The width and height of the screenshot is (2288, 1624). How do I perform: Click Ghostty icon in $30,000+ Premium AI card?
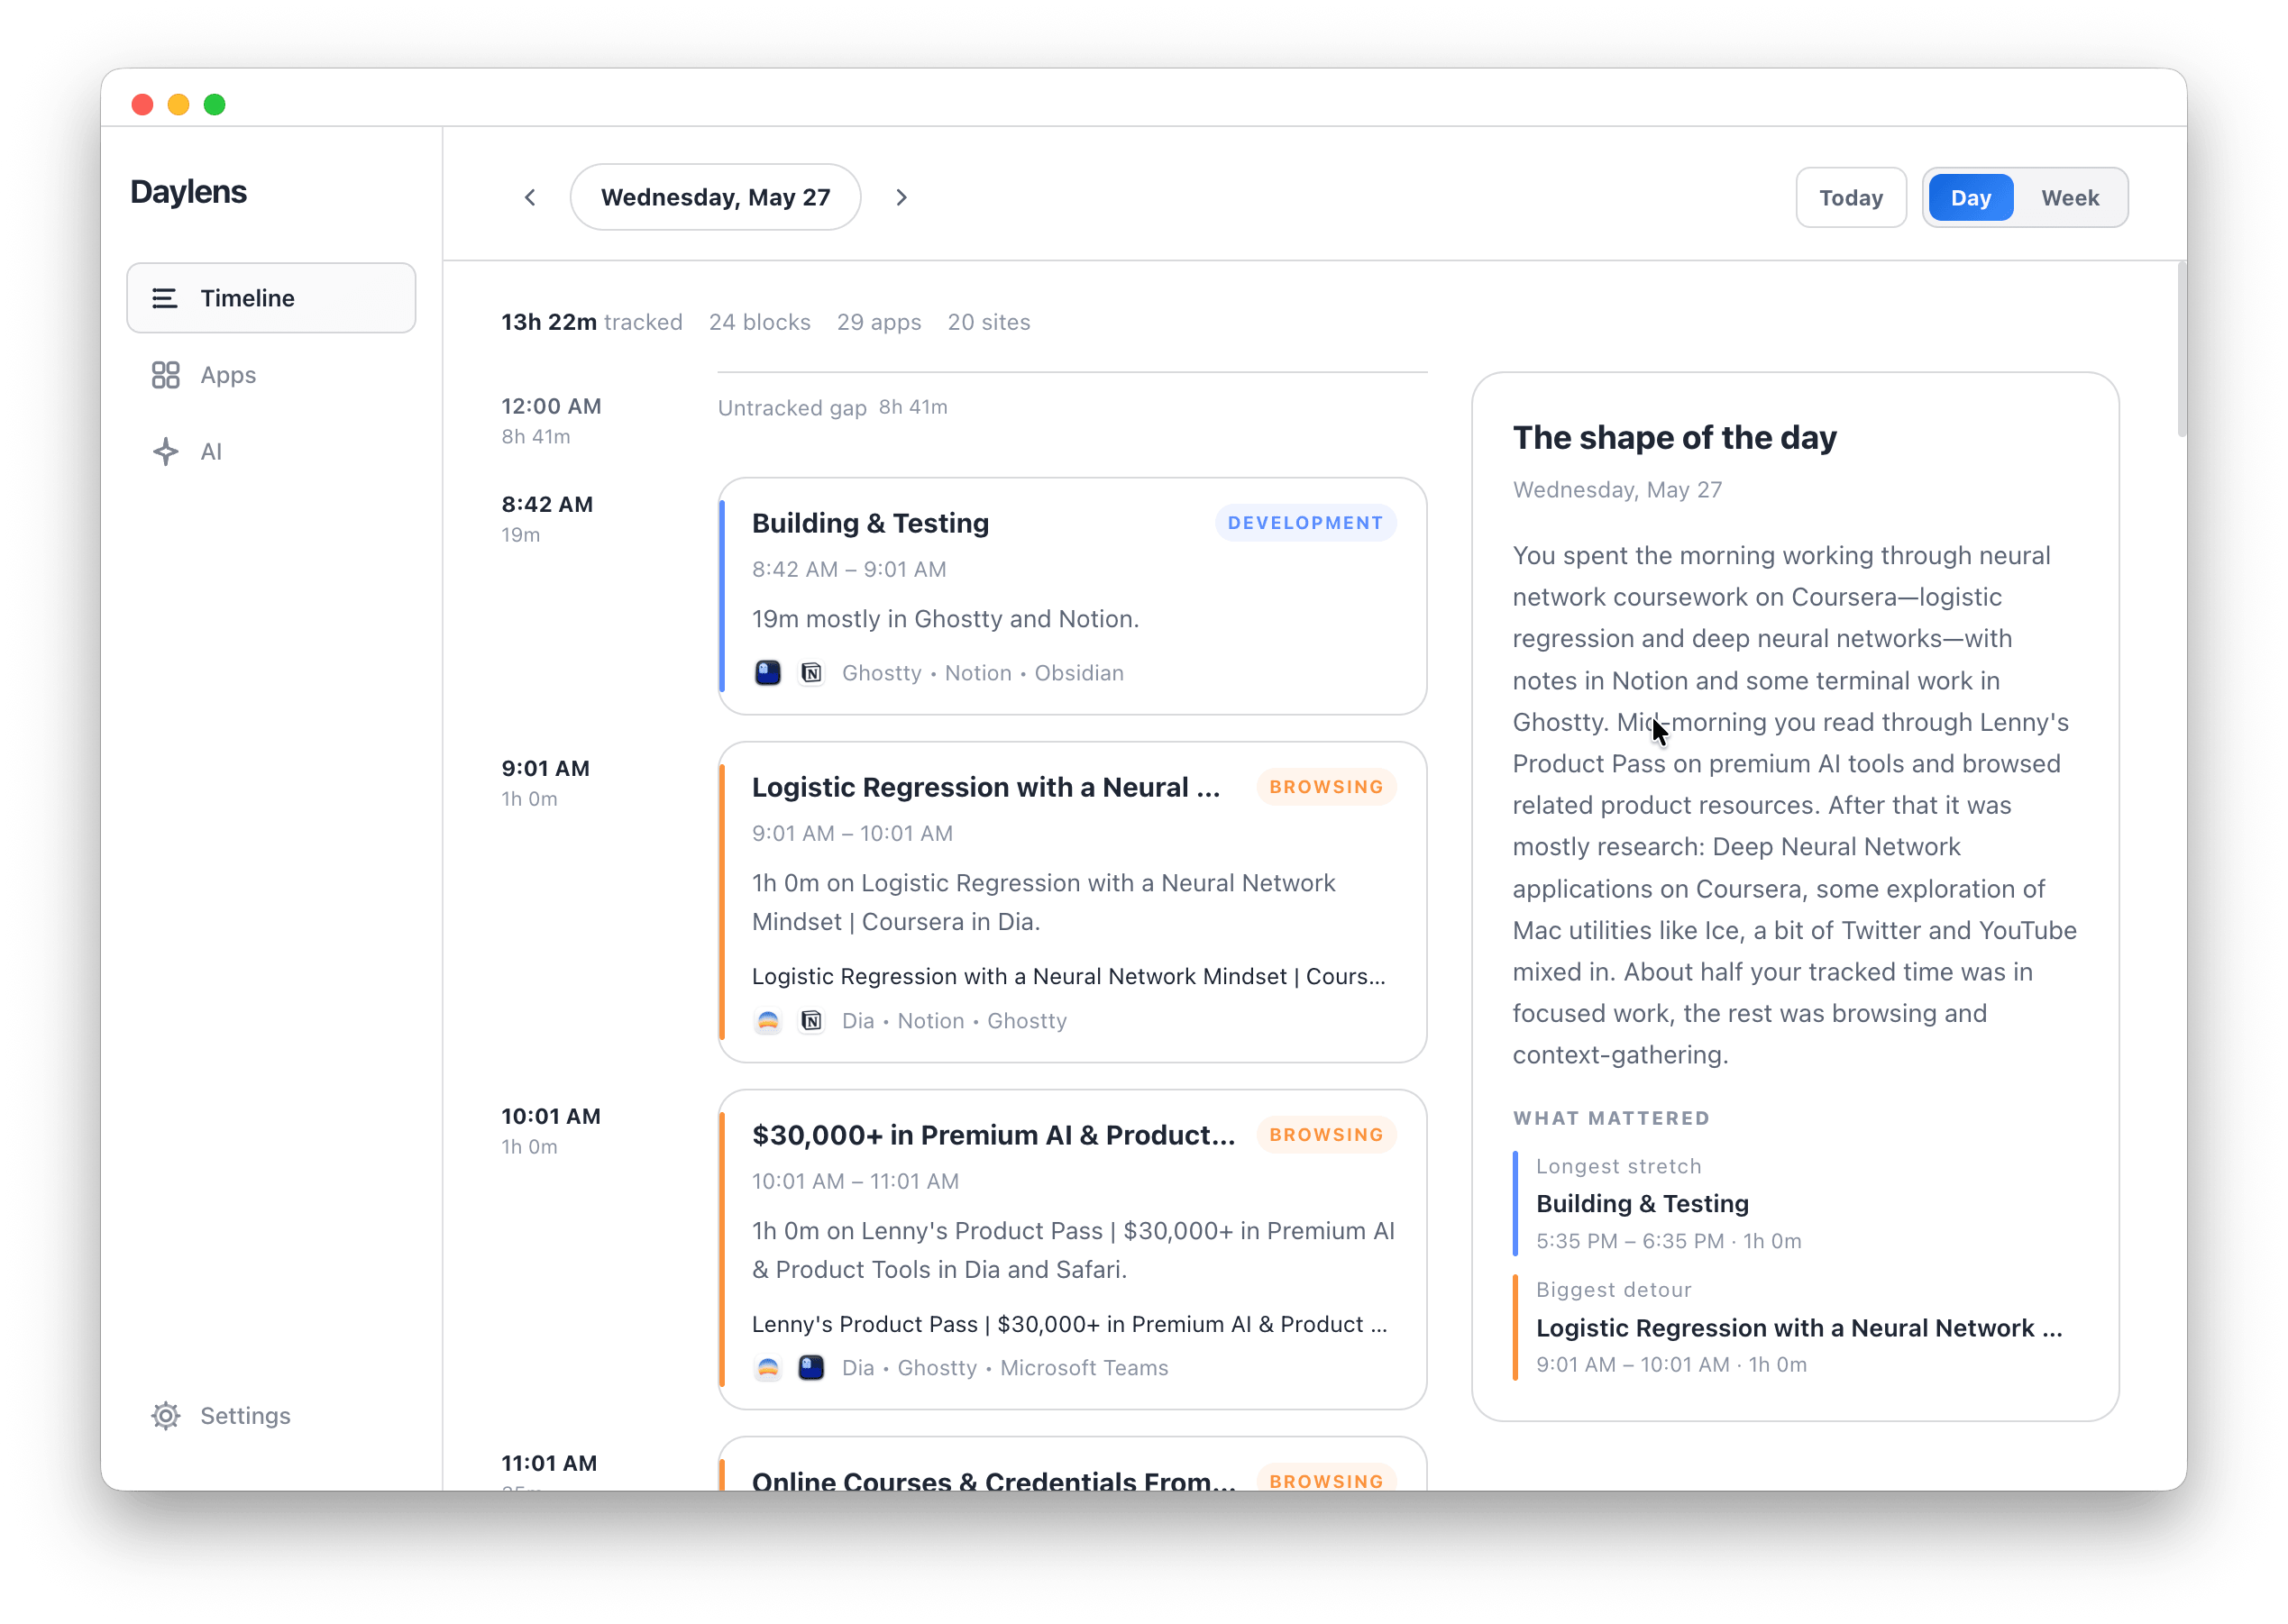click(x=812, y=1368)
